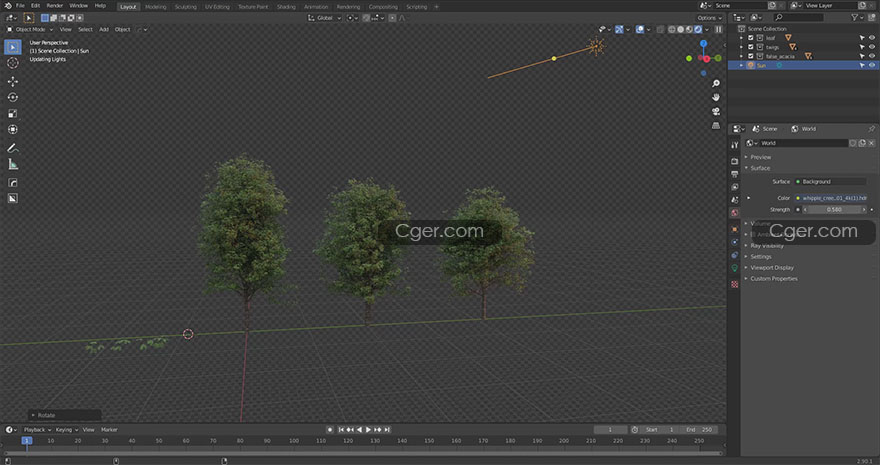Open the Physics properties tab

735,242
